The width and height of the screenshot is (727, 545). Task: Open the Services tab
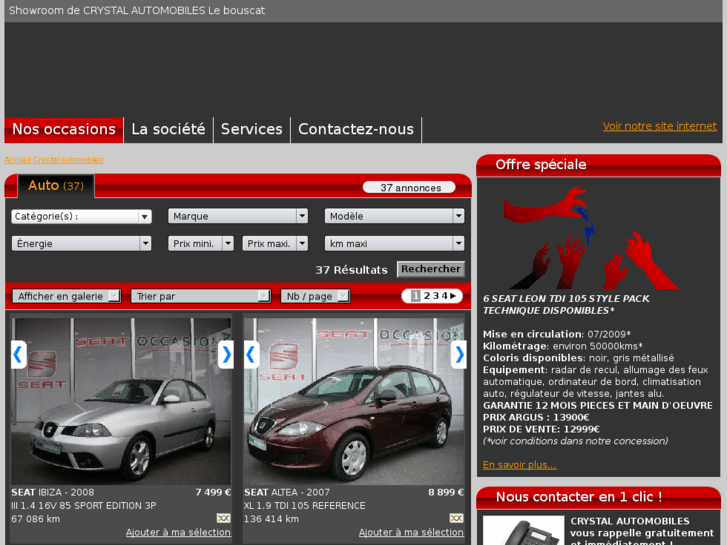[252, 129]
